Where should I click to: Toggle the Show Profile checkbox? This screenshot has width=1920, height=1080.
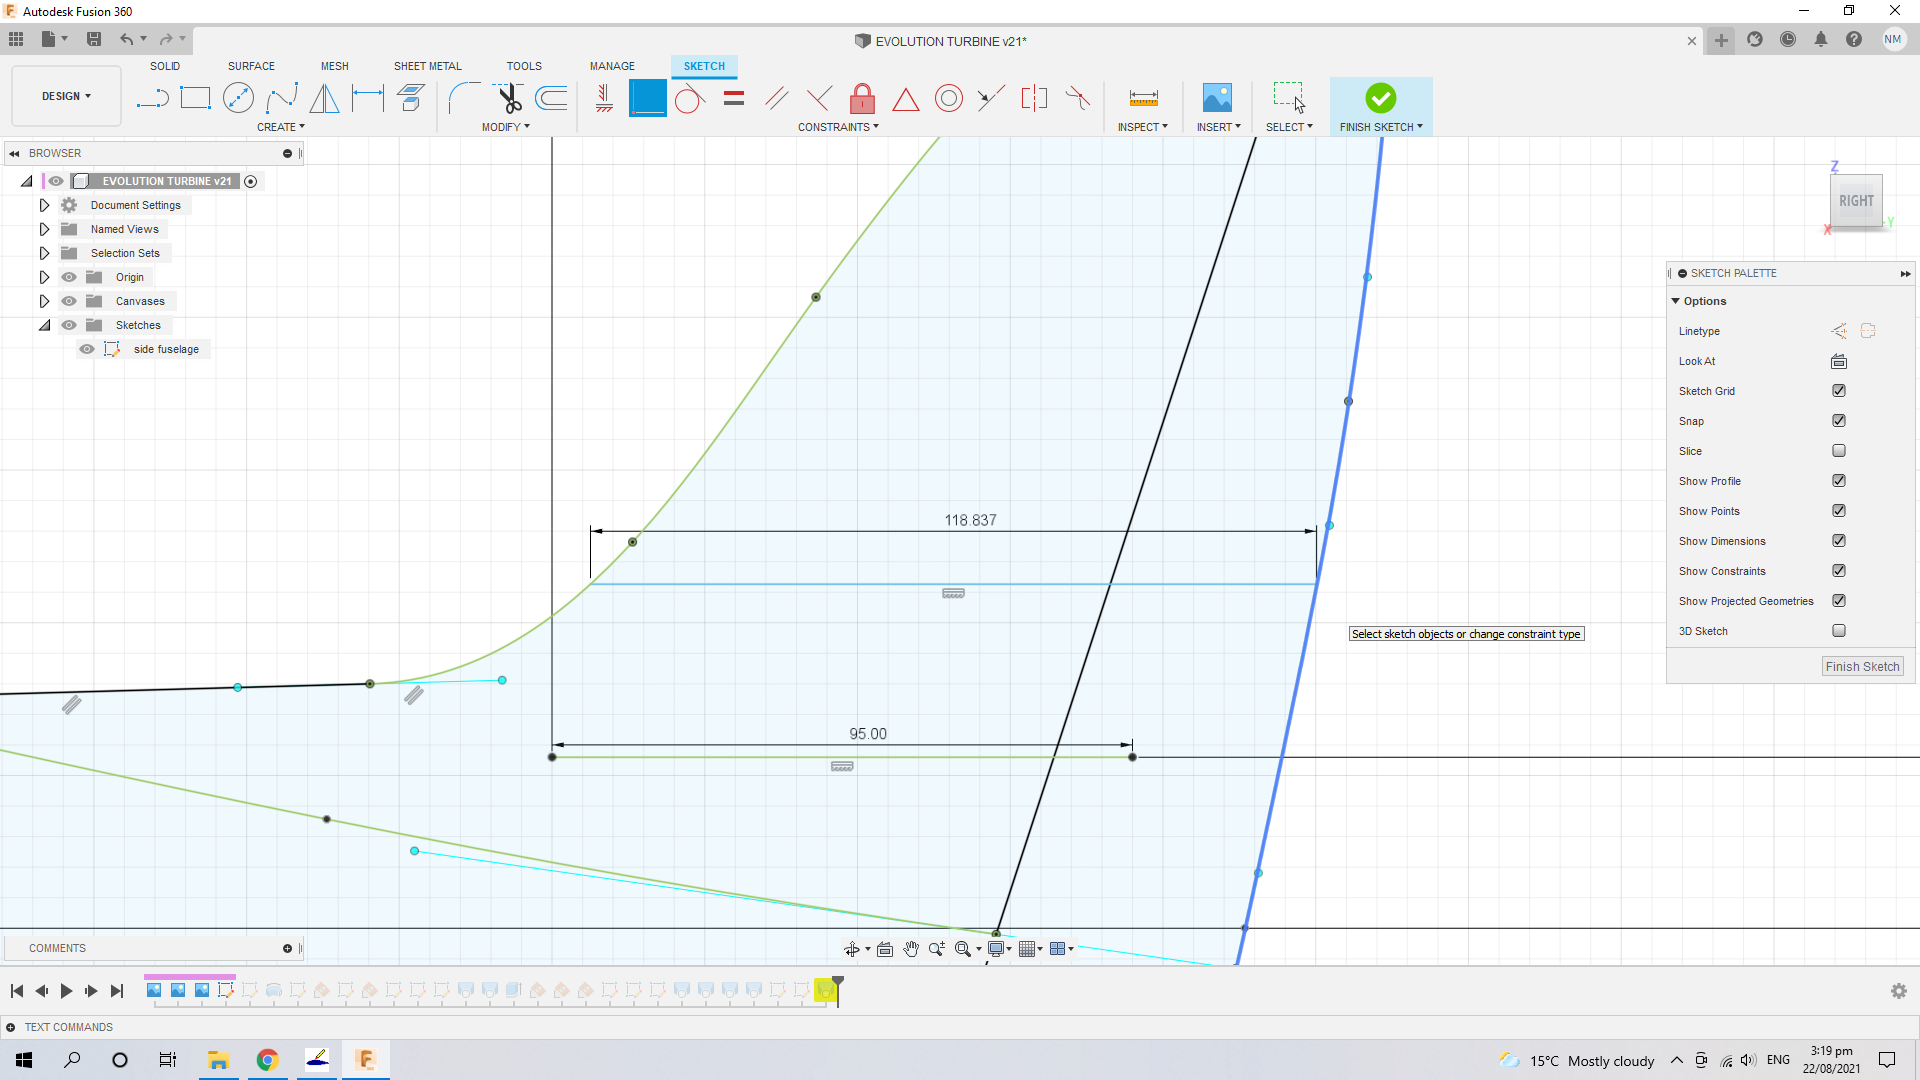tap(1838, 481)
